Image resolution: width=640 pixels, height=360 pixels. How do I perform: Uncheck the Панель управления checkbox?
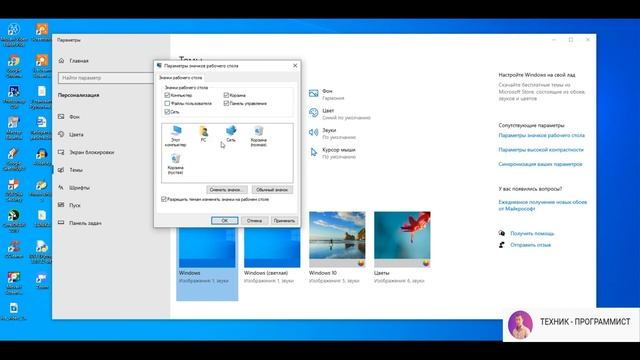[x=226, y=103]
